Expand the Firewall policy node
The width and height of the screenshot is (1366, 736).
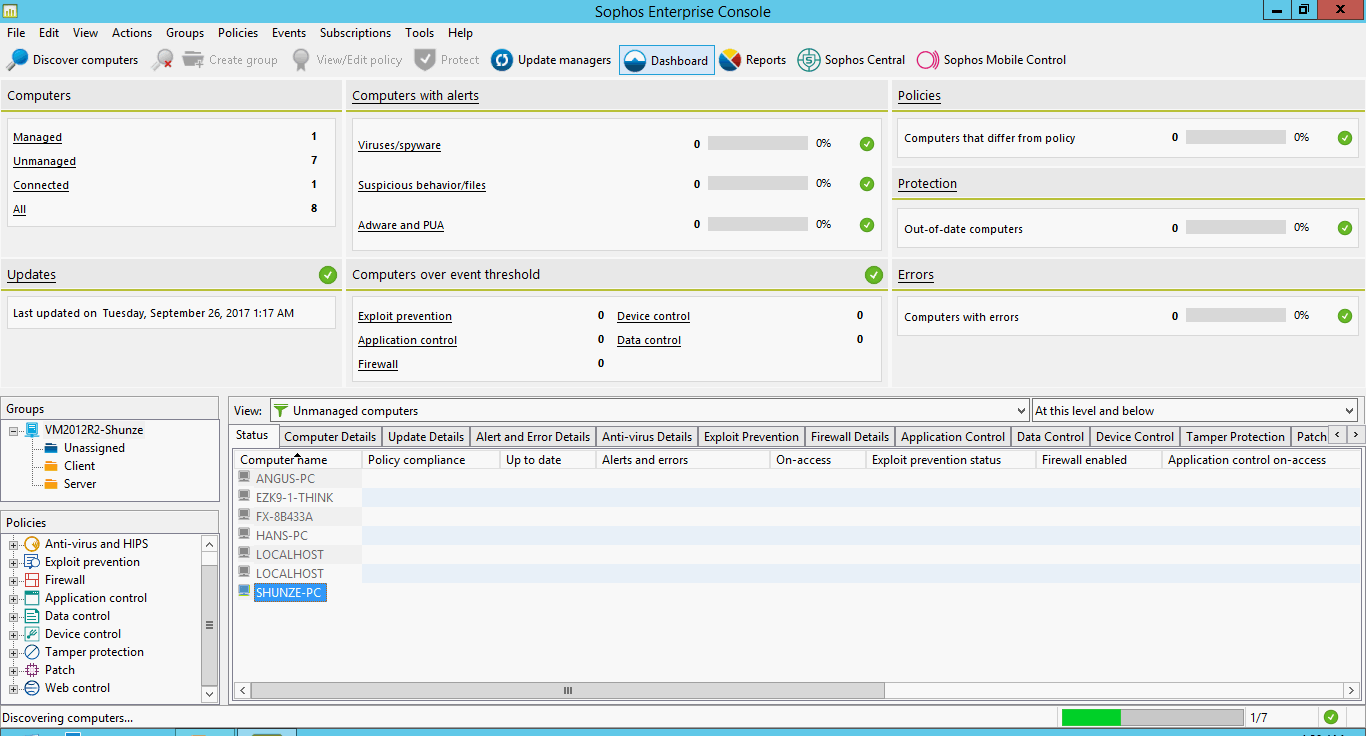click(x=14, y=581)
